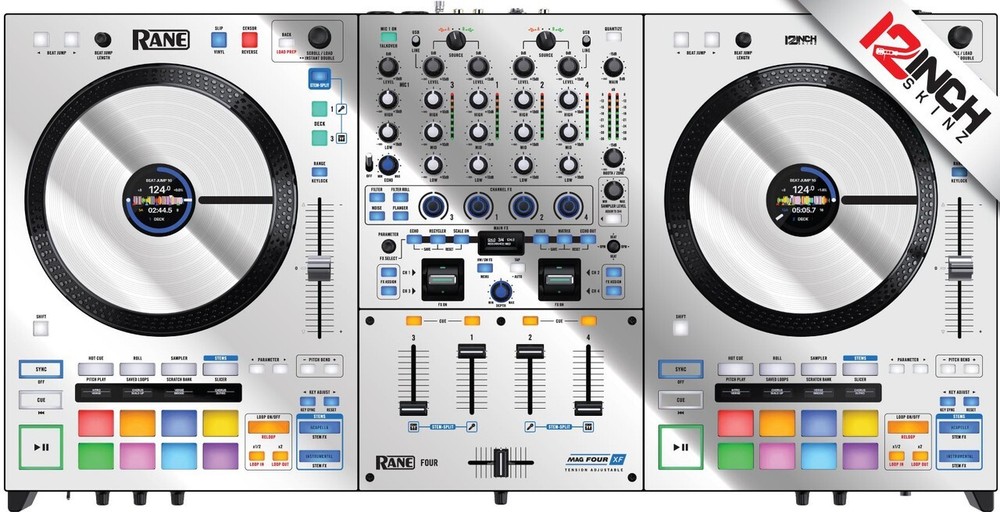
Task: Click the left Source selector knob on mixer
Action: click(455, 41)
